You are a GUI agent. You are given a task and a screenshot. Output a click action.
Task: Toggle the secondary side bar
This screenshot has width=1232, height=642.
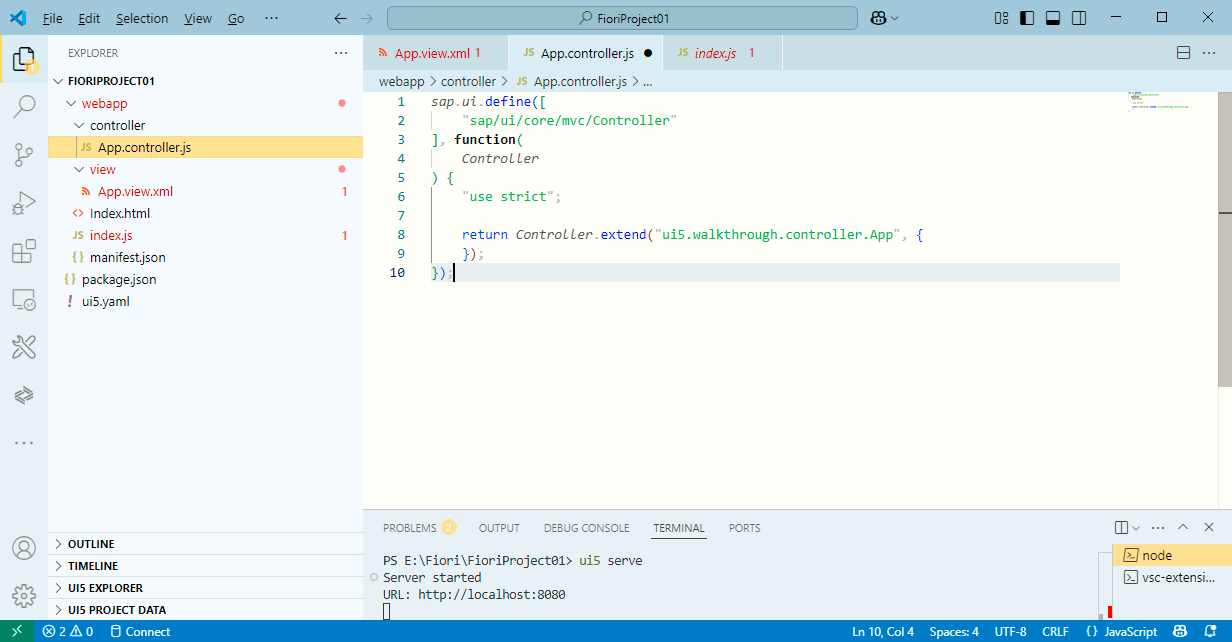tap(1079, 18)
